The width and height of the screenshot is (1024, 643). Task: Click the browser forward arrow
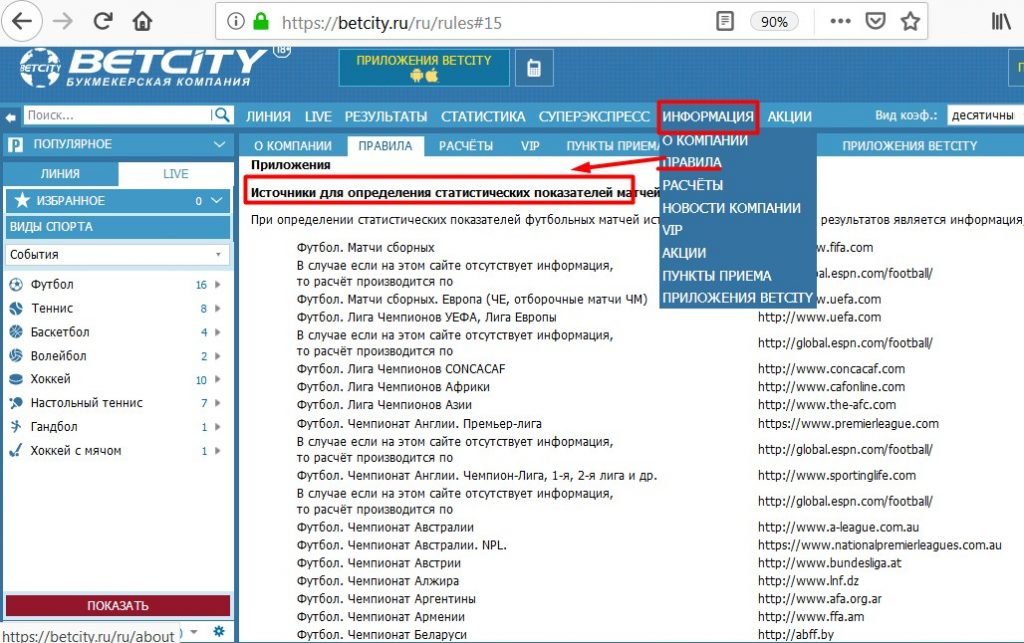tap(63, 22)
